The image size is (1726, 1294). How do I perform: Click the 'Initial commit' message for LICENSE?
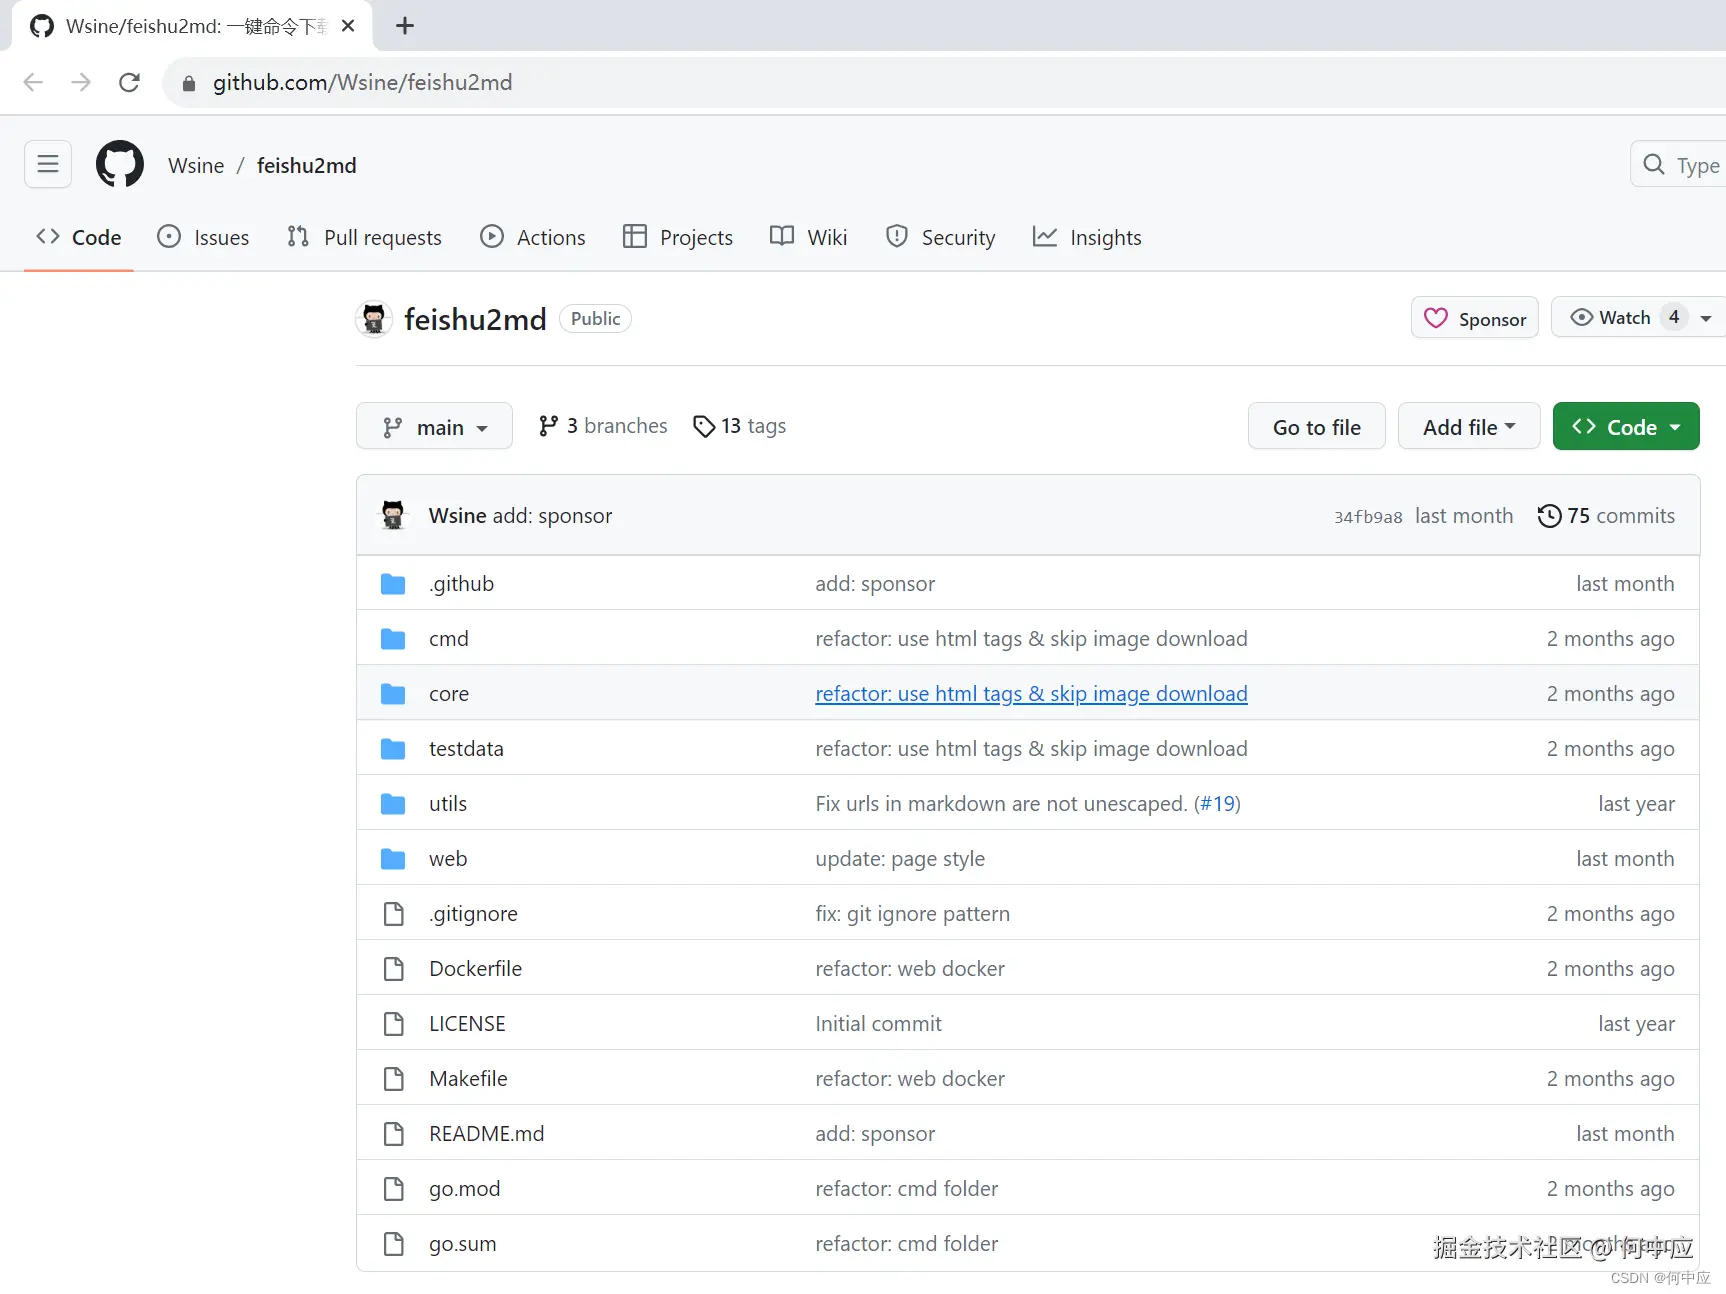[x=879, y=1024]
